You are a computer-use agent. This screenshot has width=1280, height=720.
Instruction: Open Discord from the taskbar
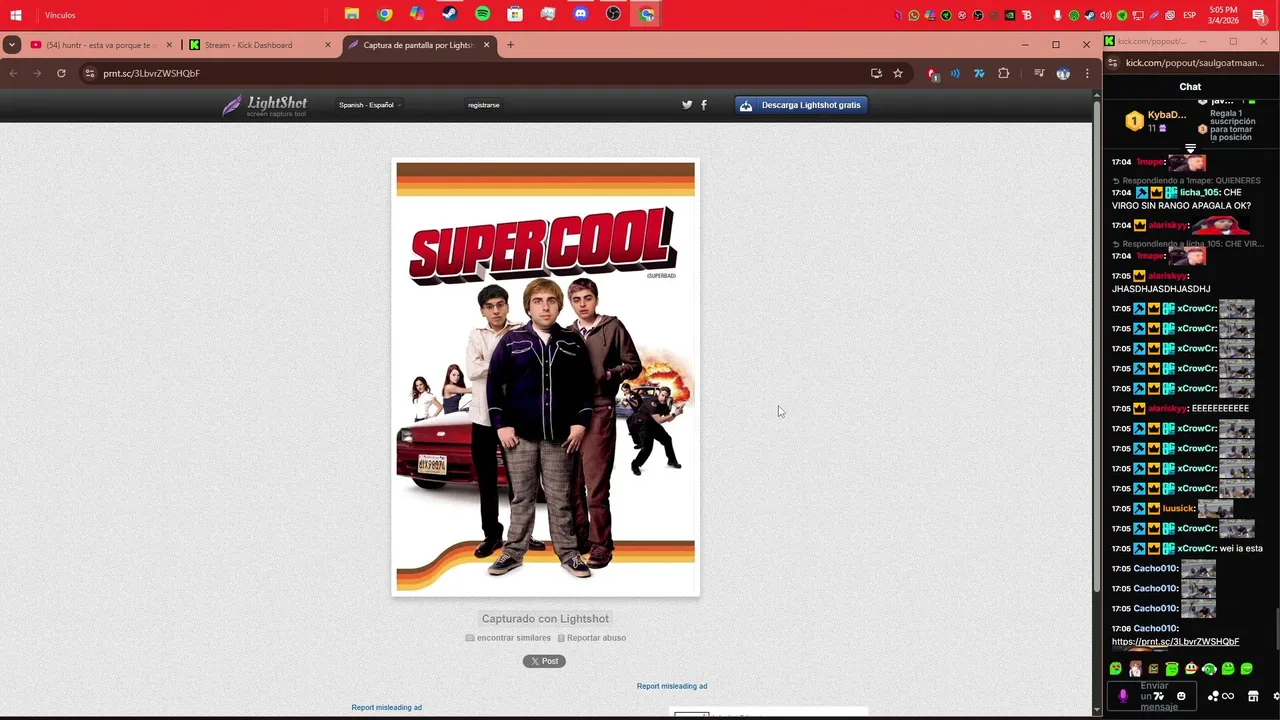tap(581, 14)
